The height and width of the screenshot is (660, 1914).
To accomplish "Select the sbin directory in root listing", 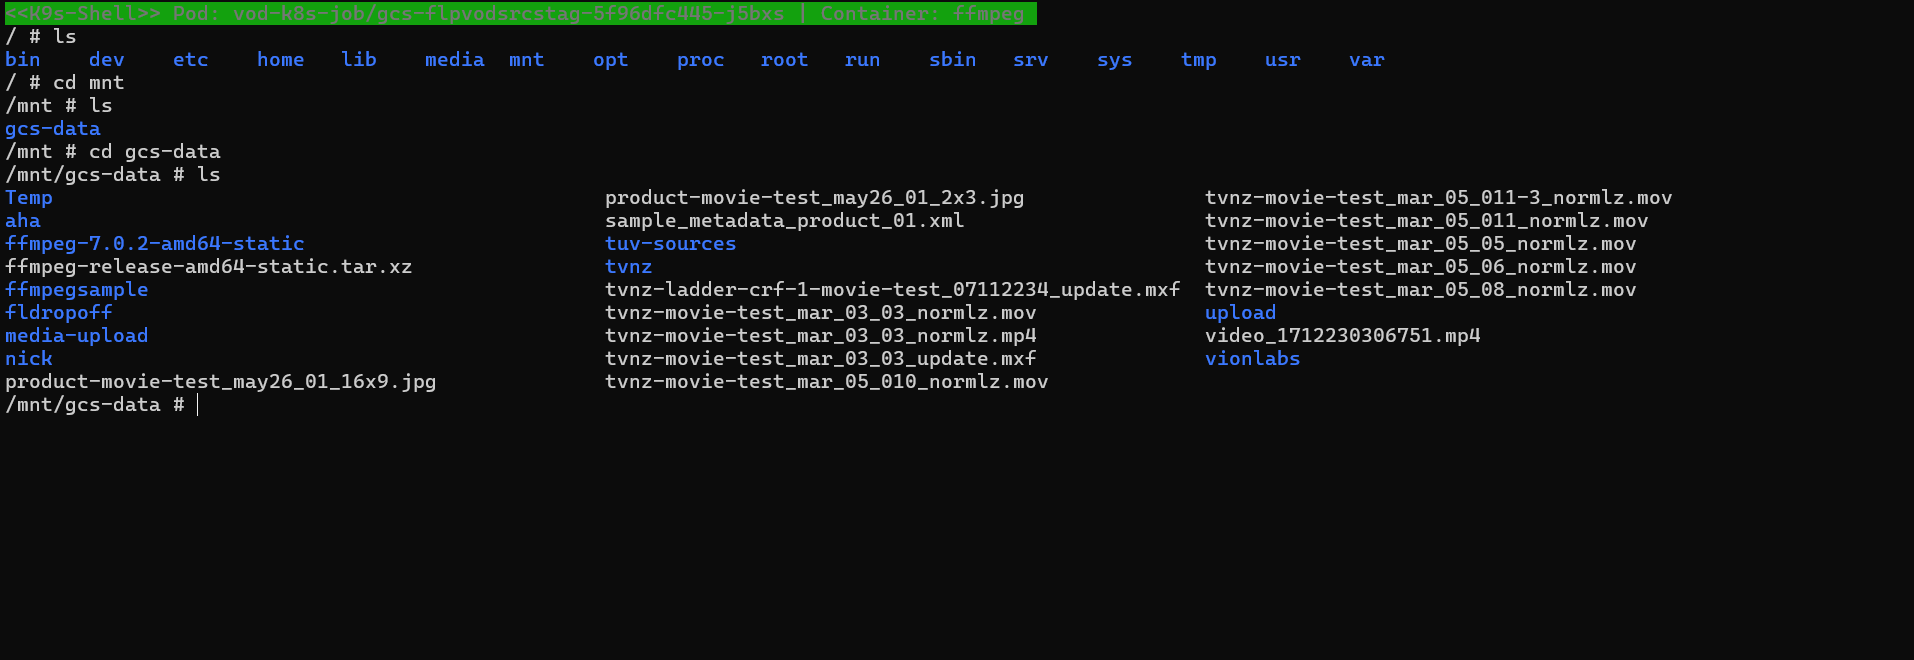I will coord(952,60).
